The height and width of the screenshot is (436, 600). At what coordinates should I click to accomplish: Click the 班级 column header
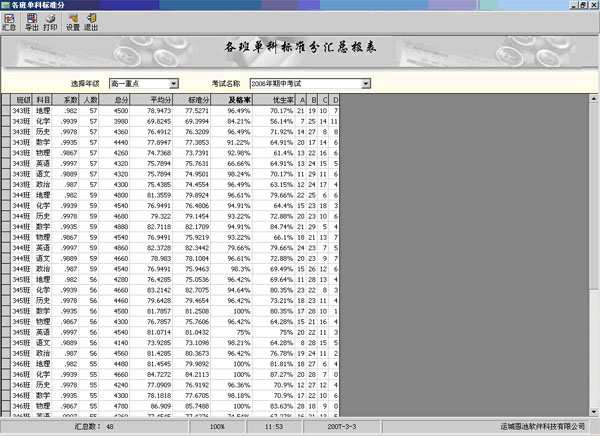pos(22,100)
